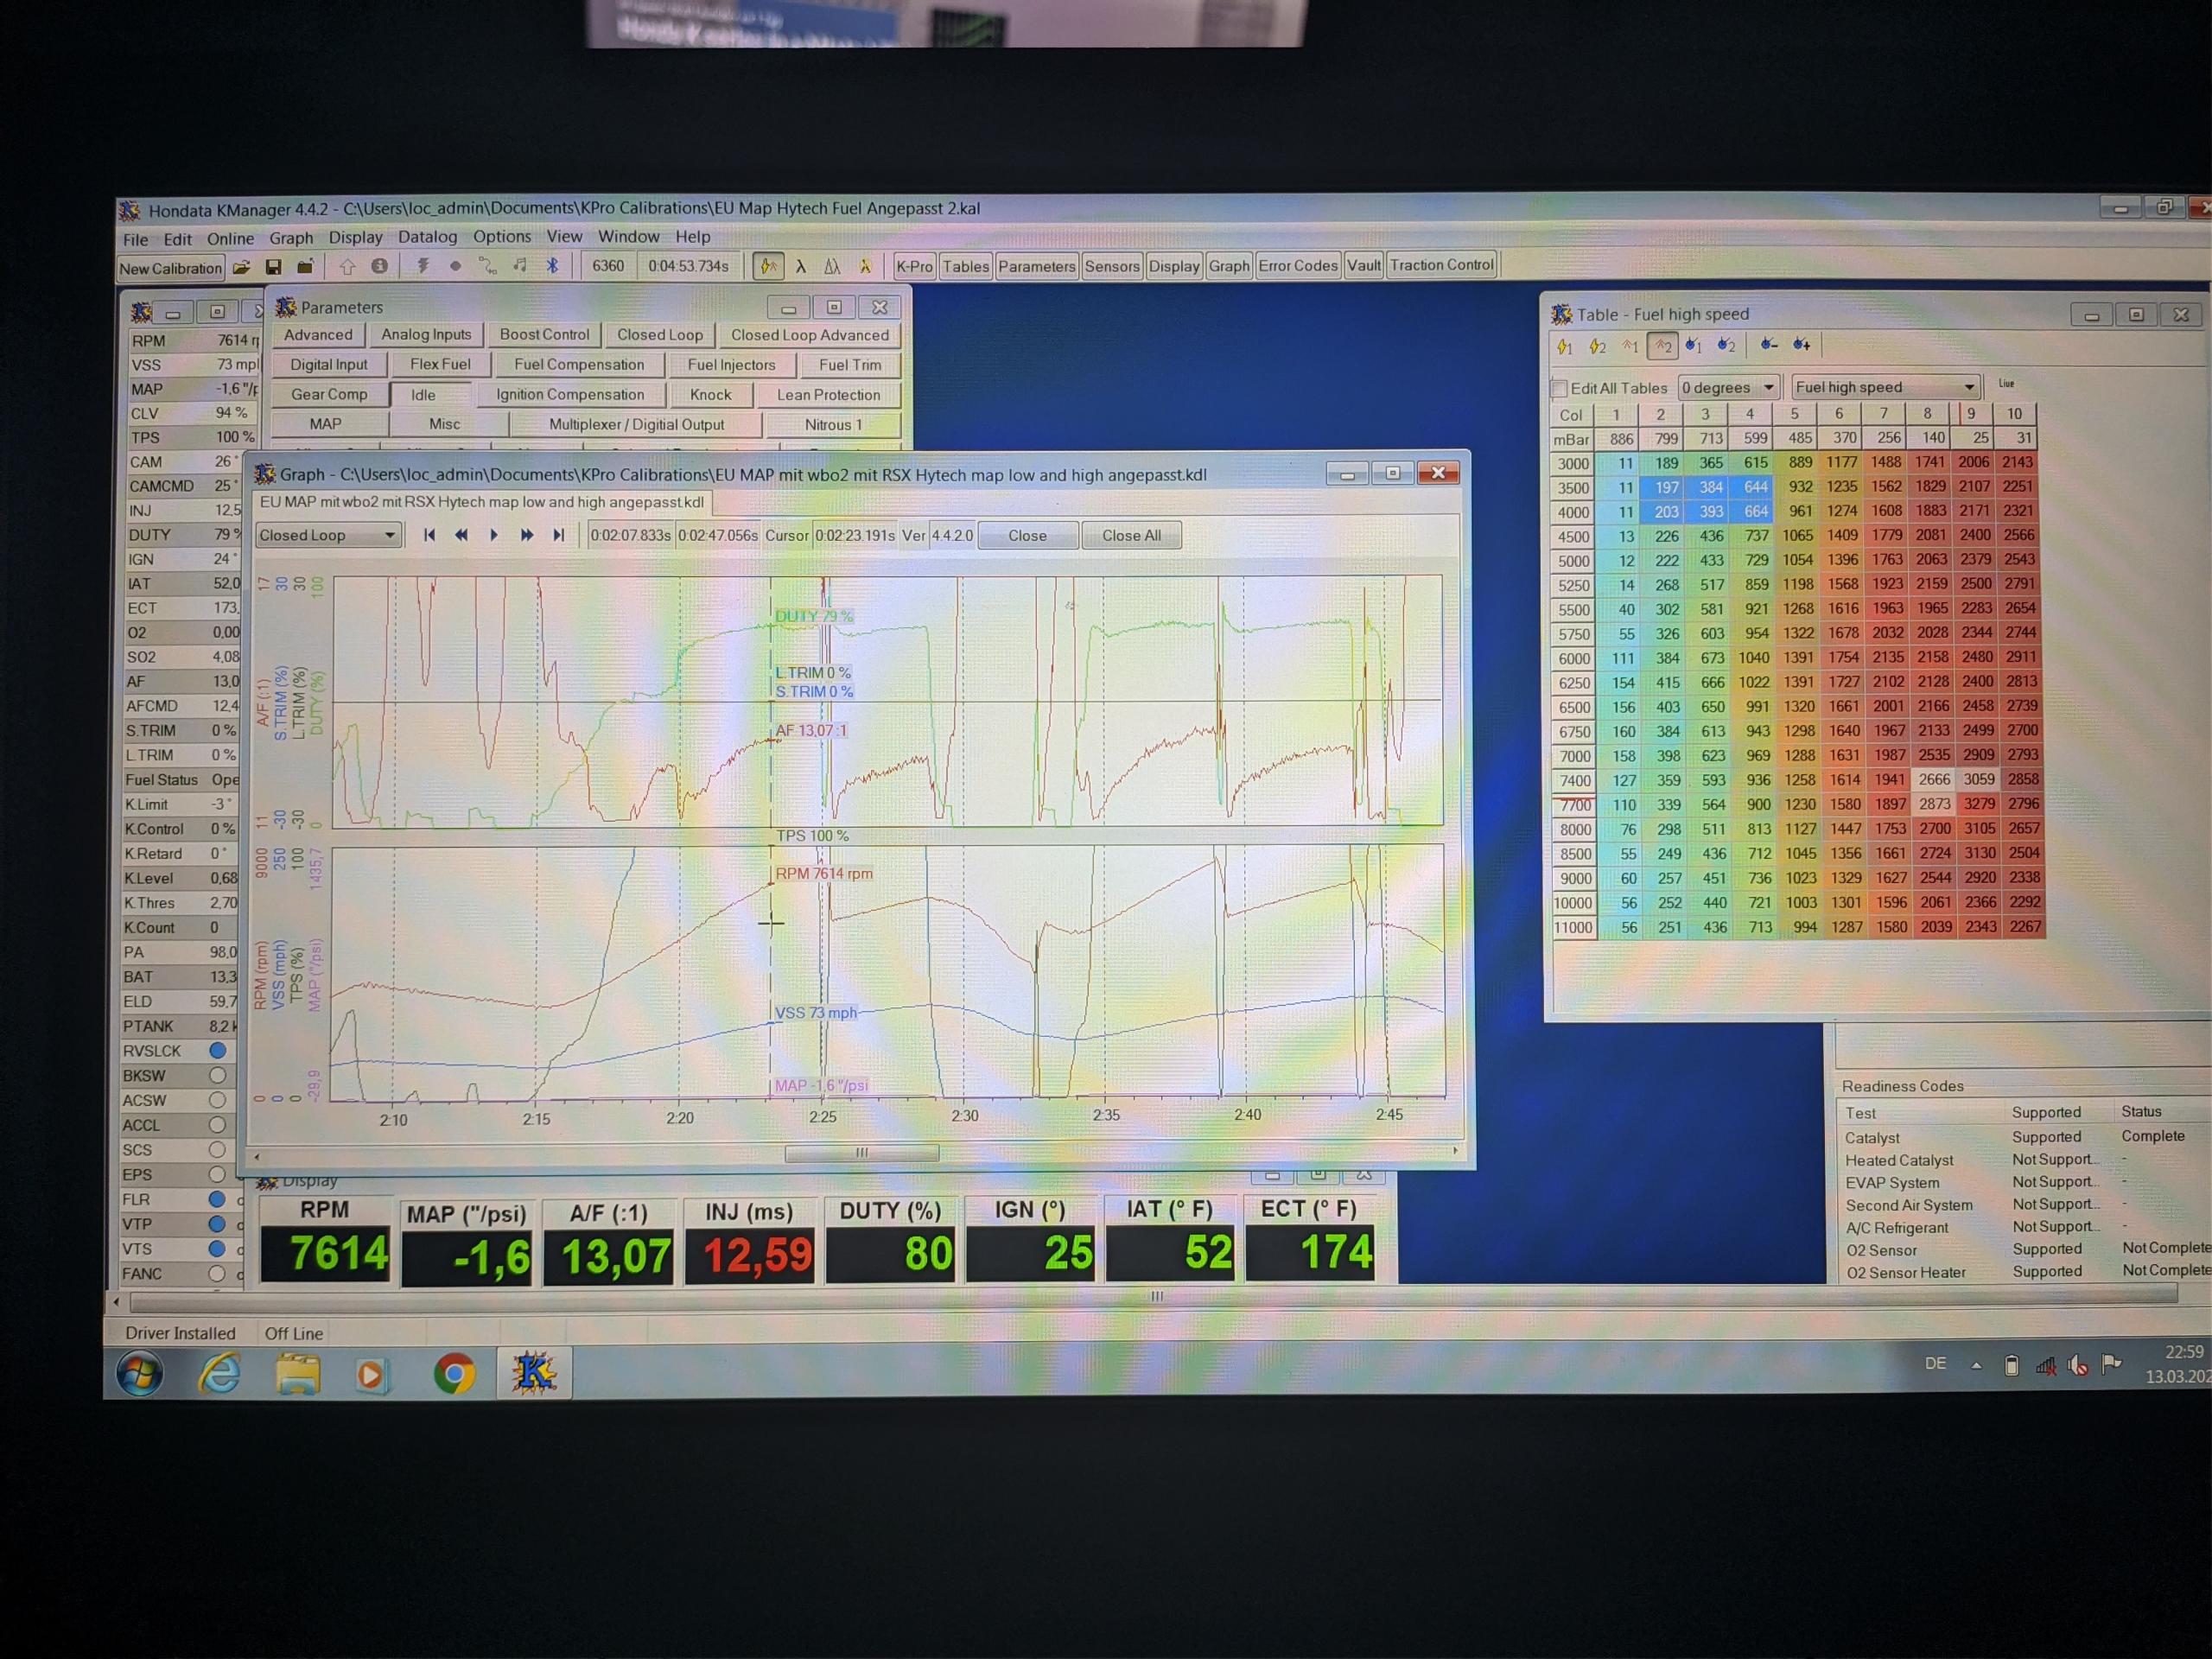This screenshot has width=2212, height=1659.
Task: Click the Close button in Graph window
Action: (1027, 535)
